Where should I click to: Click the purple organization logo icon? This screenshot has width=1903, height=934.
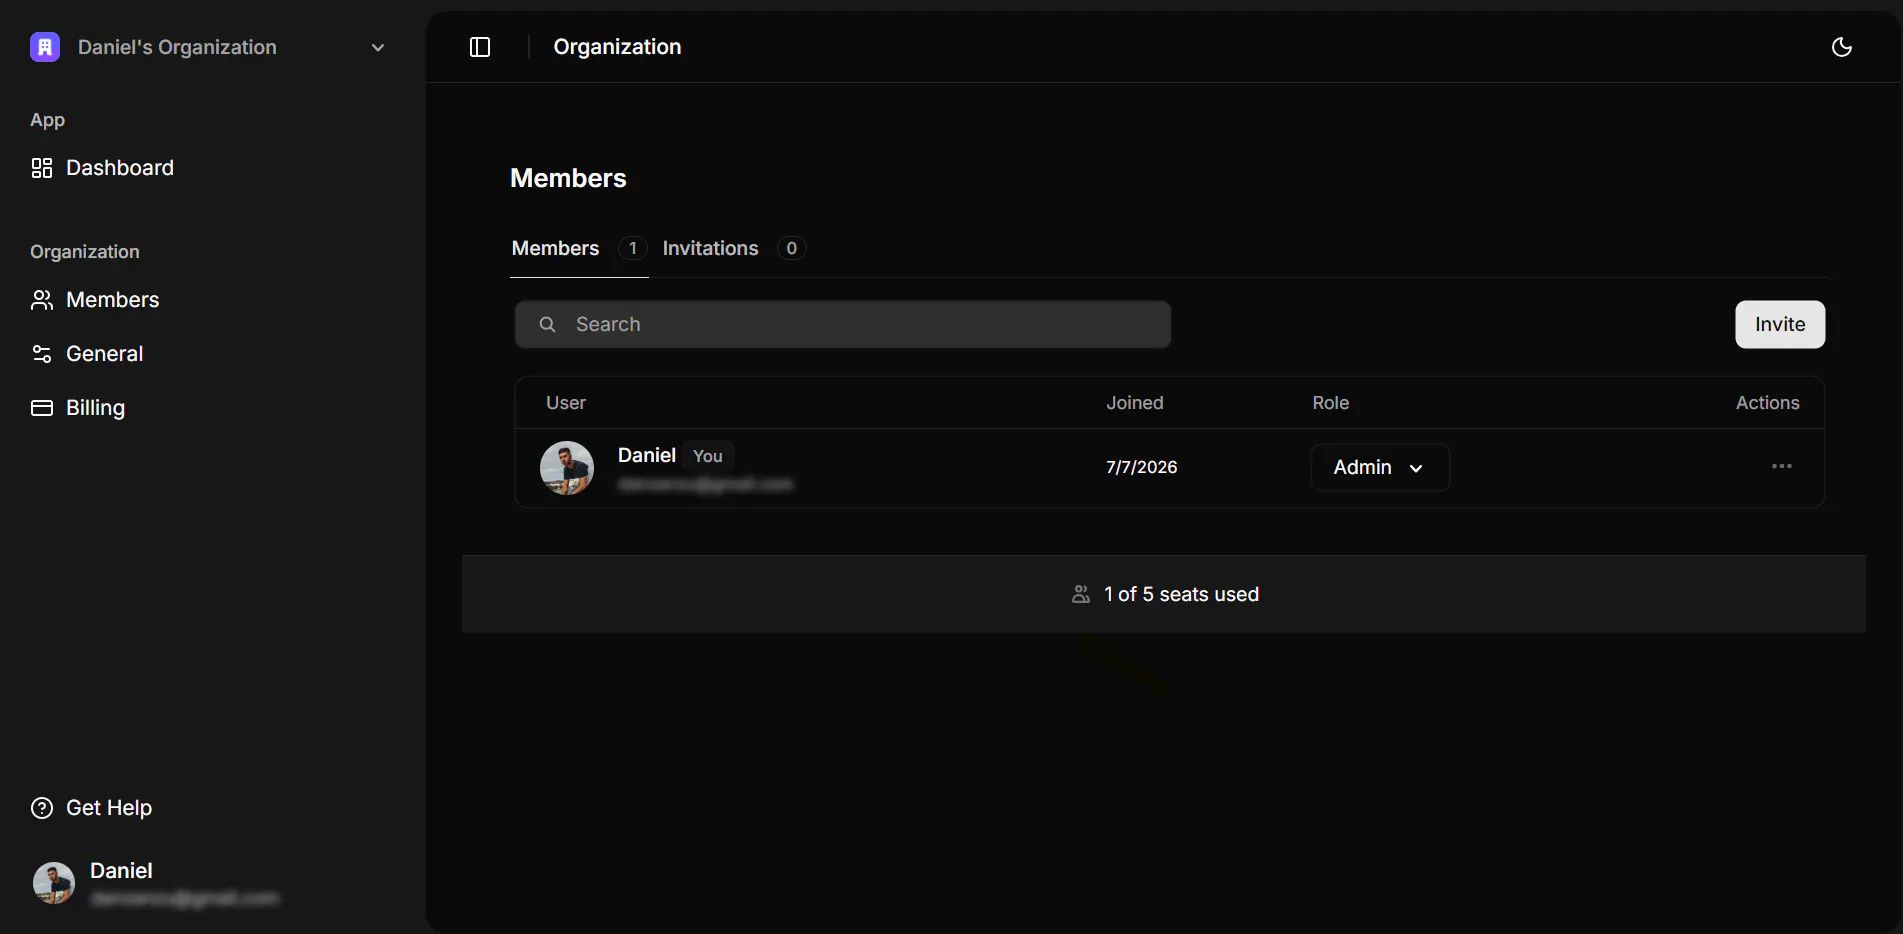45,47
